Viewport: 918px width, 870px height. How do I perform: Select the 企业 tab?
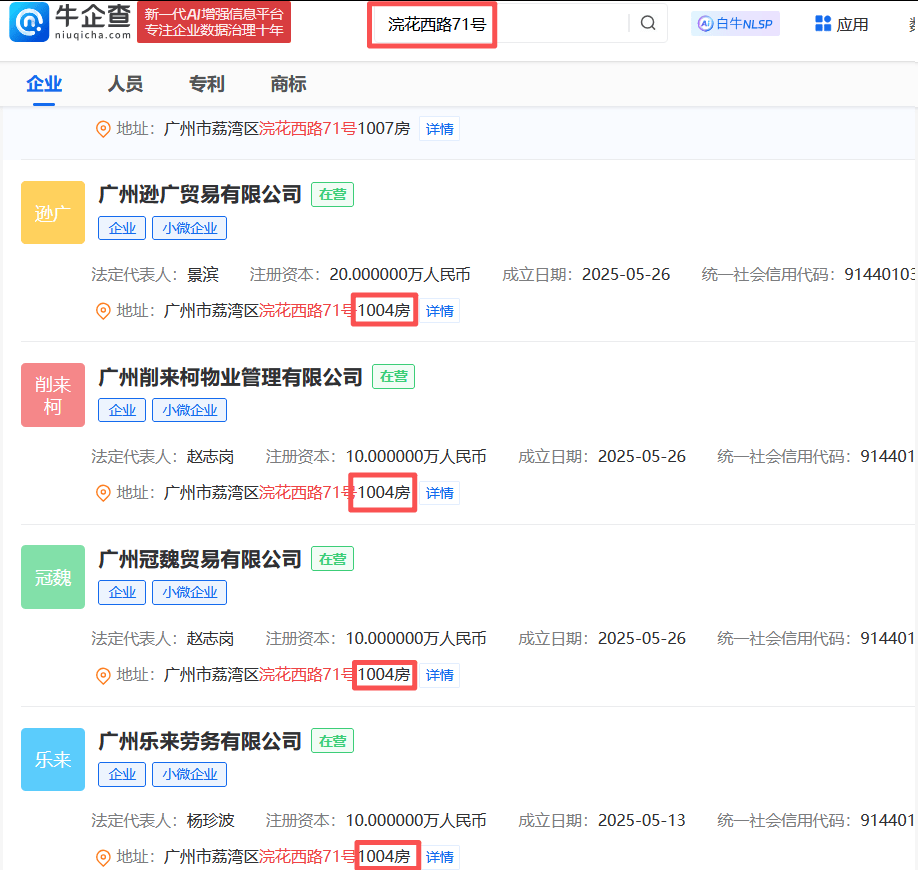tap(43, 84)
